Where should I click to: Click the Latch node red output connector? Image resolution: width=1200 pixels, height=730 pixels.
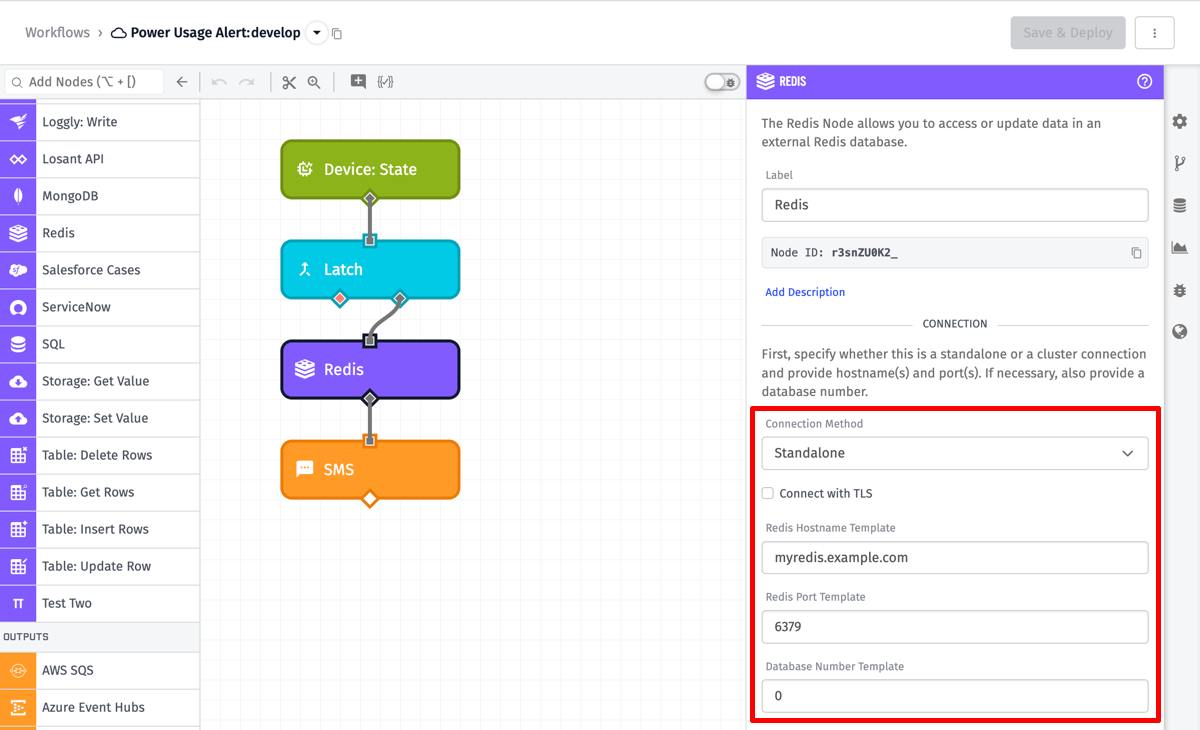[340, 298]
